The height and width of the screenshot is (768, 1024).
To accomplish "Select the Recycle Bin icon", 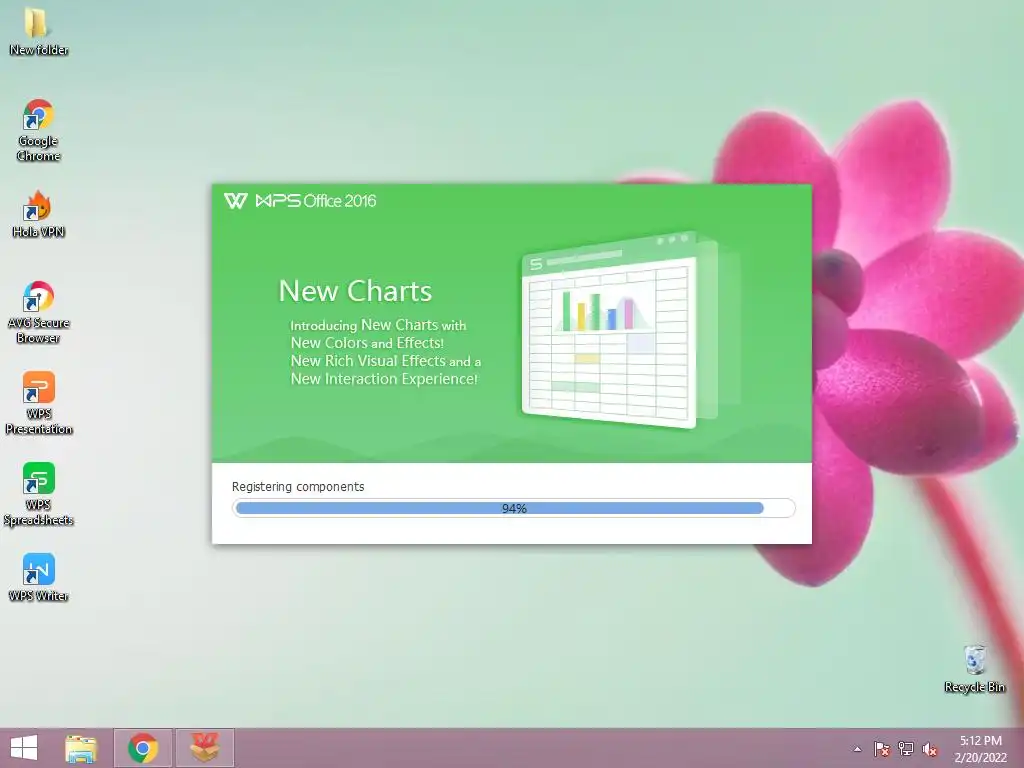I will tap(974, 669).
